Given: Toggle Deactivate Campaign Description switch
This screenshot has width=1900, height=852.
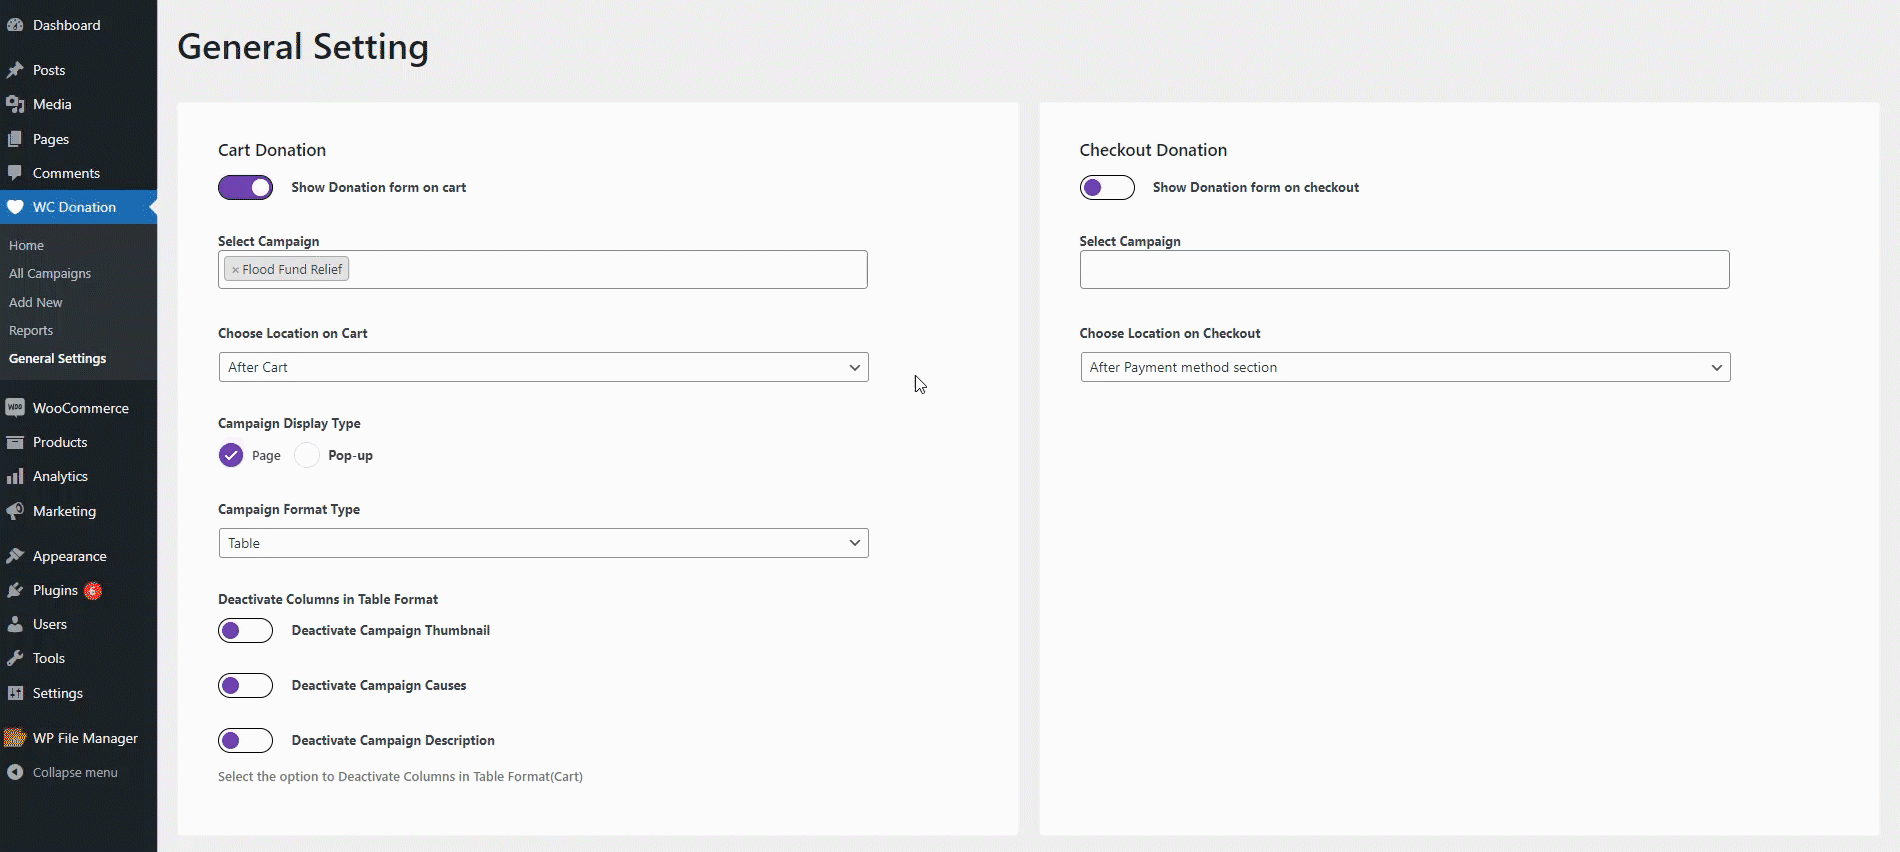Looking at the screenshot, I should pos(245,740).
